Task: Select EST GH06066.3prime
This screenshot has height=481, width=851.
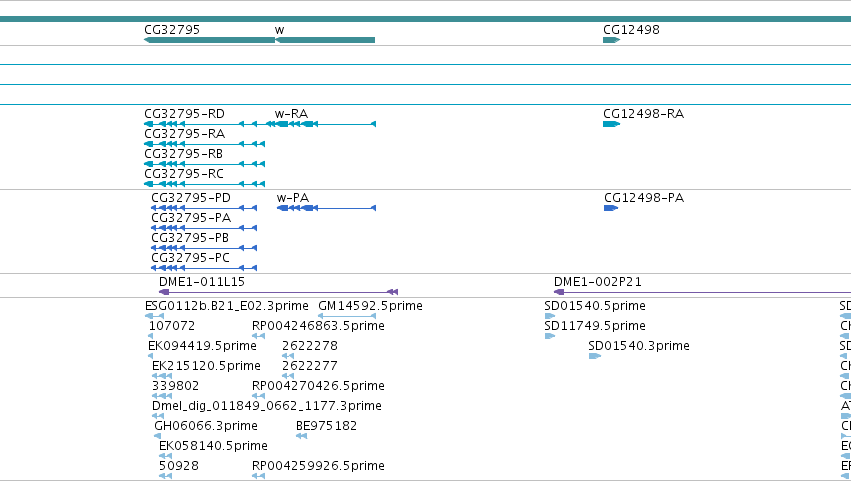Action: pos(206,427)
